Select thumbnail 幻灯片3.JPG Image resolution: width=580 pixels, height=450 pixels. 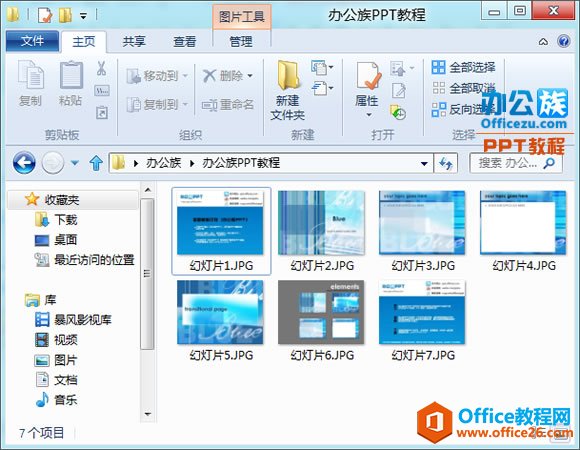[x=423, y=231]
